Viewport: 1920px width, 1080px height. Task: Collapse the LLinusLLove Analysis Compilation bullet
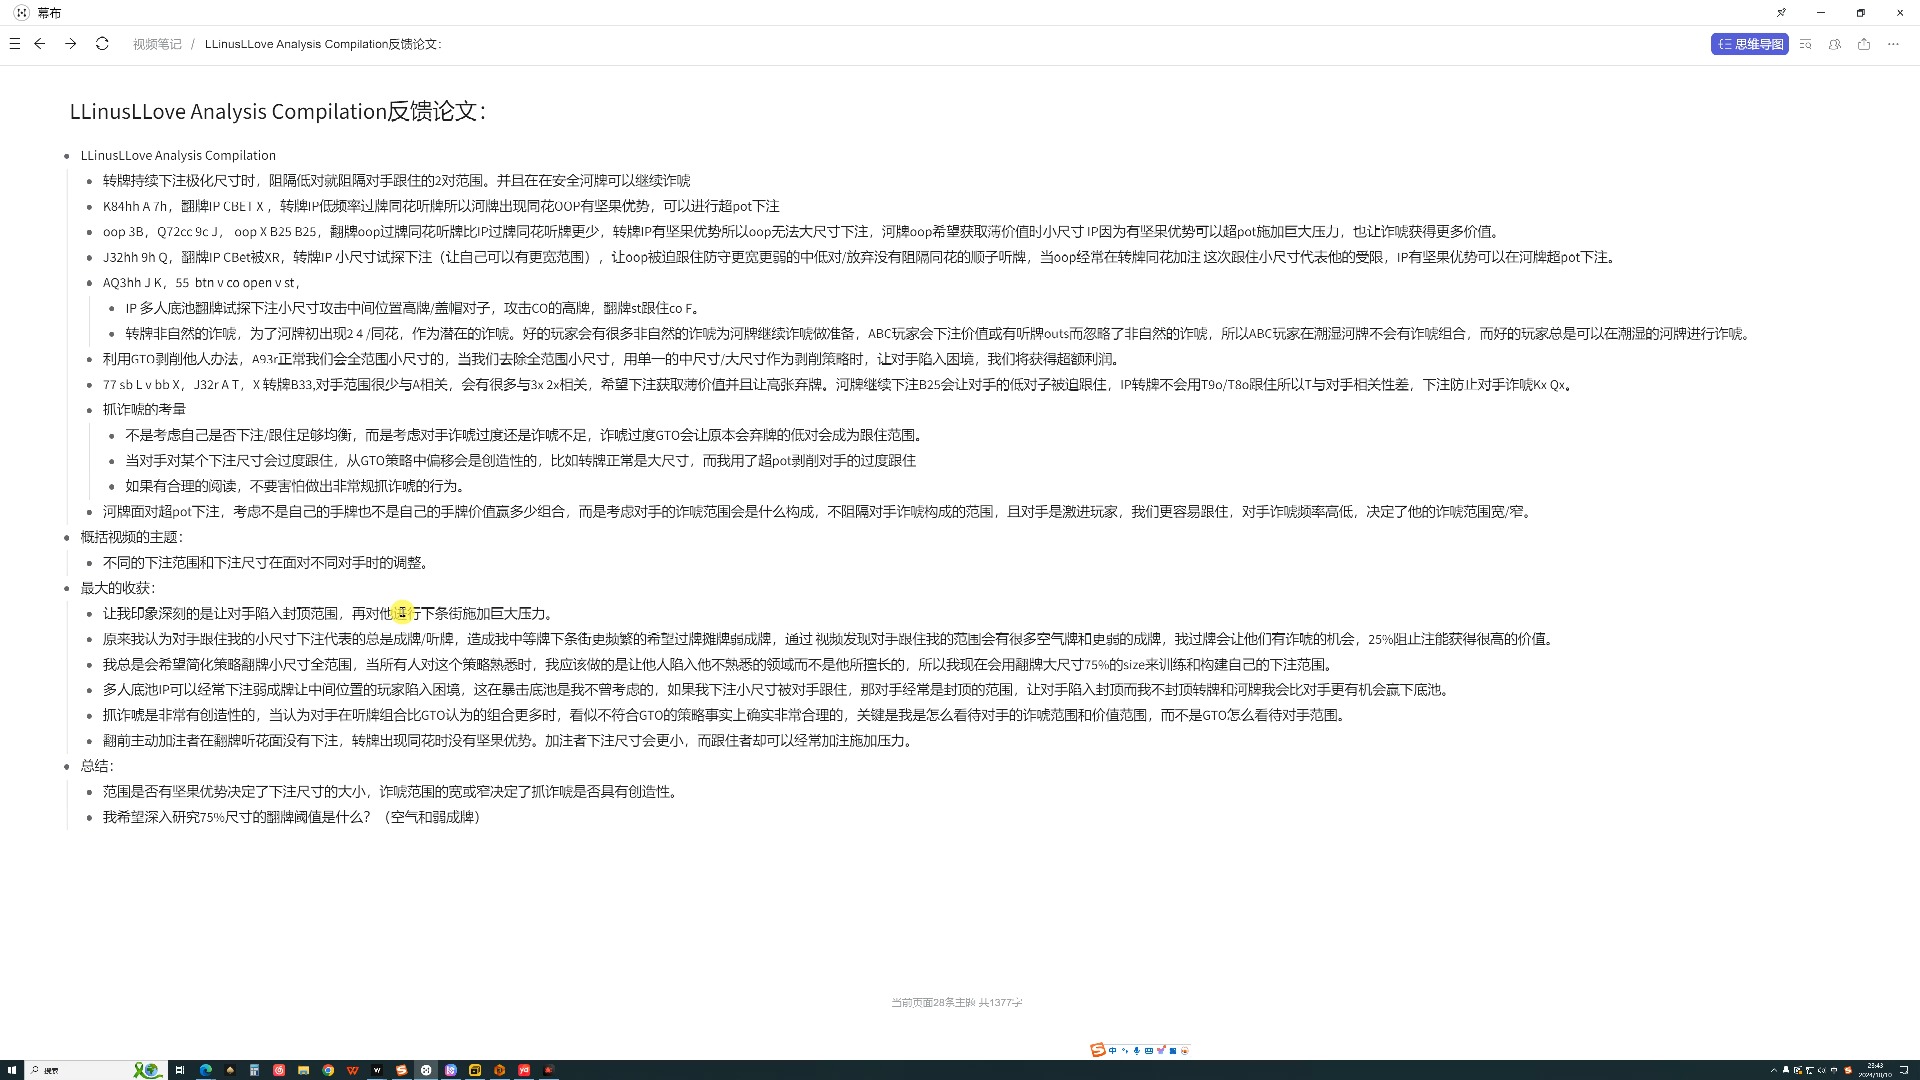(x=67, y=156)
